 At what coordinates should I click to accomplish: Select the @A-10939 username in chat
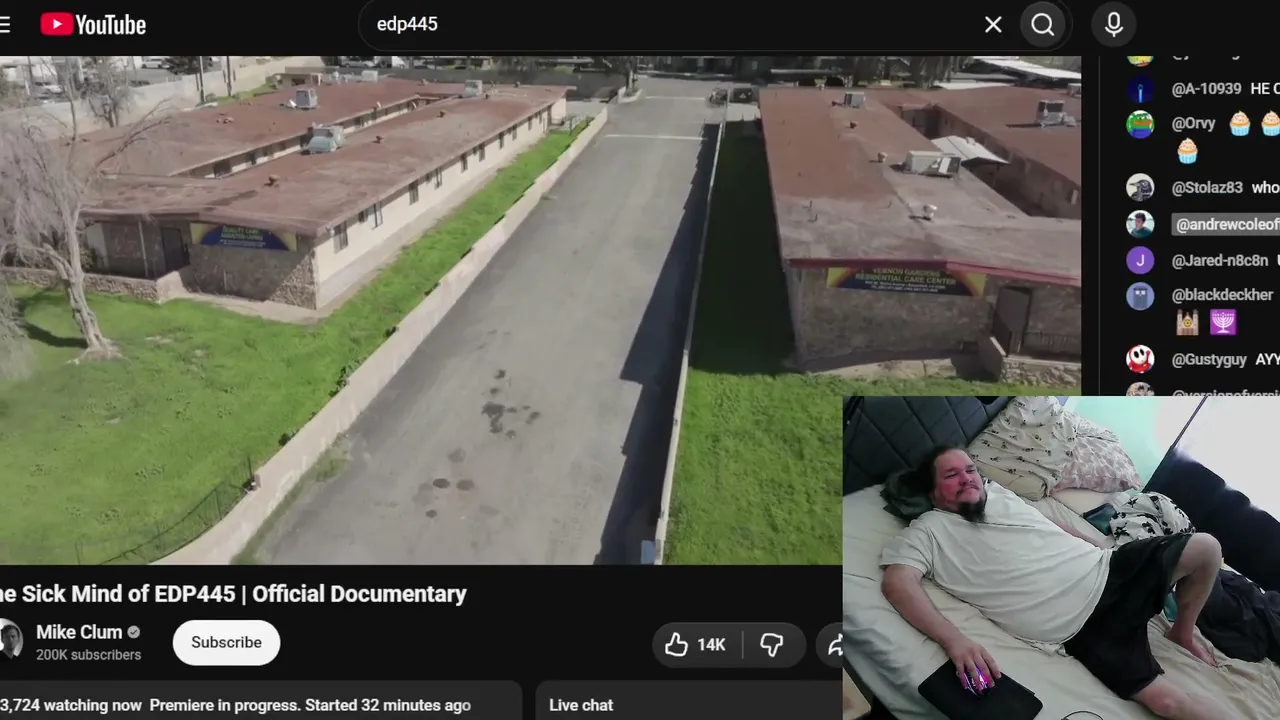pyautogui.click(x=1207, y=89)
